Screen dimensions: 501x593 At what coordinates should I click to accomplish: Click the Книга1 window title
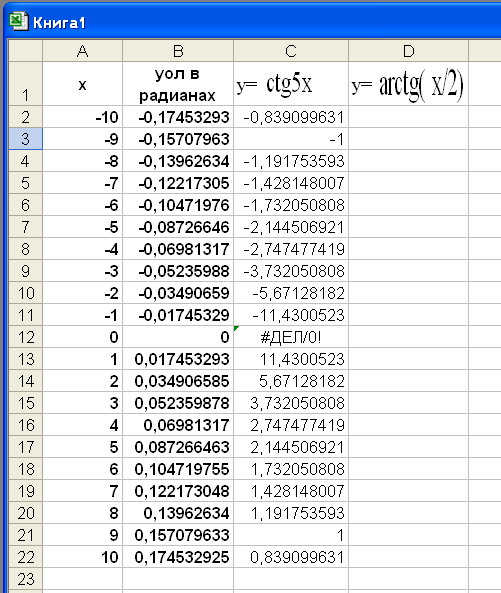tap(59, 23)
